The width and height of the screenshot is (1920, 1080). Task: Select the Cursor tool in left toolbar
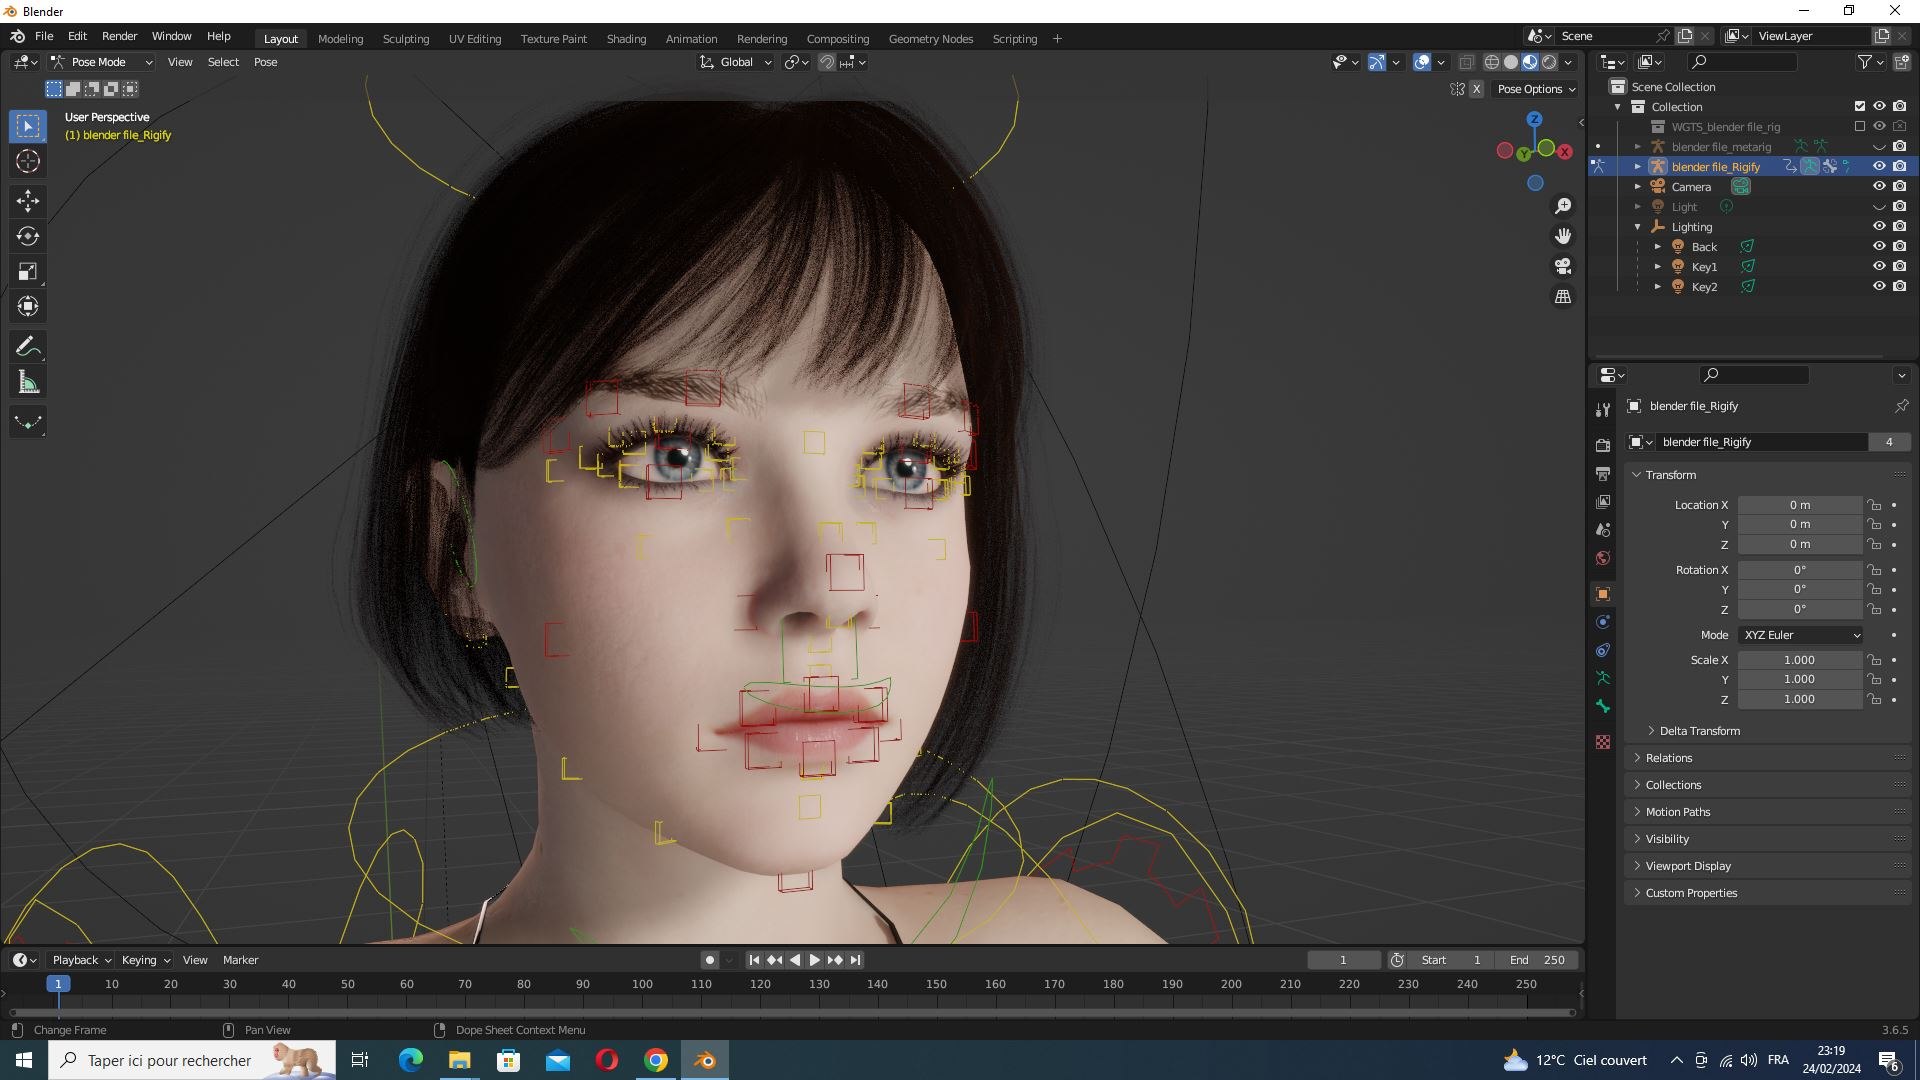click(x=28, y=161)
